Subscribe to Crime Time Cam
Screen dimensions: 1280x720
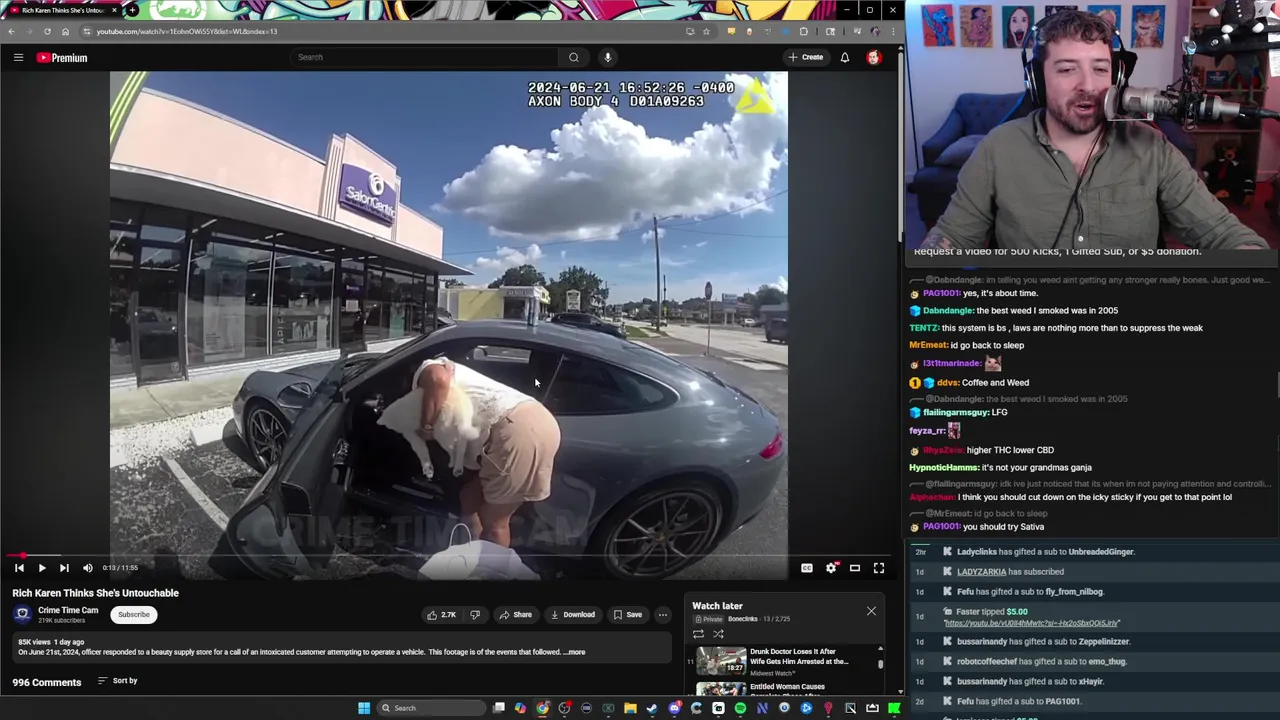pyautogui.click(x=133, y=615)
